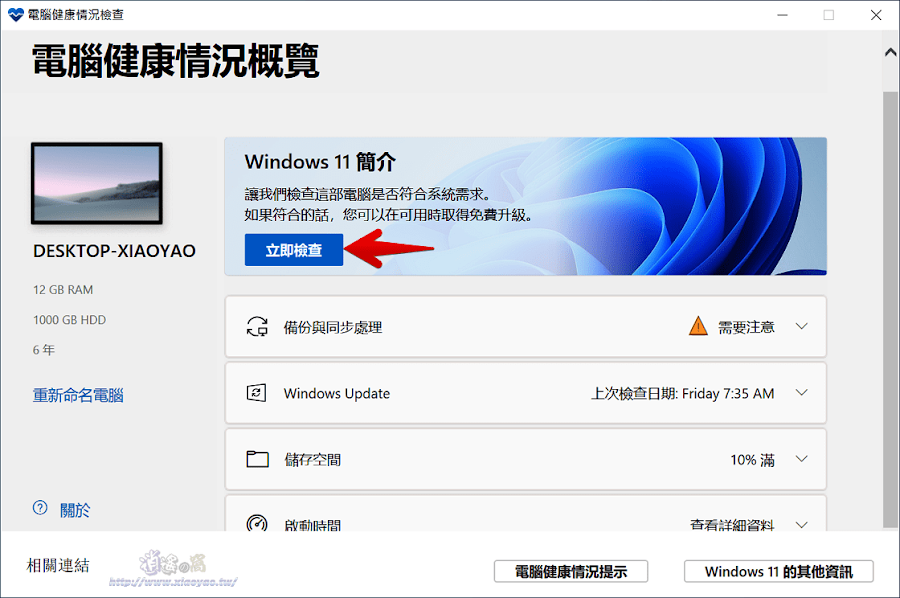Click the startup time gauge icon
This screenshot has height=598, width=900.
(257, 522)
